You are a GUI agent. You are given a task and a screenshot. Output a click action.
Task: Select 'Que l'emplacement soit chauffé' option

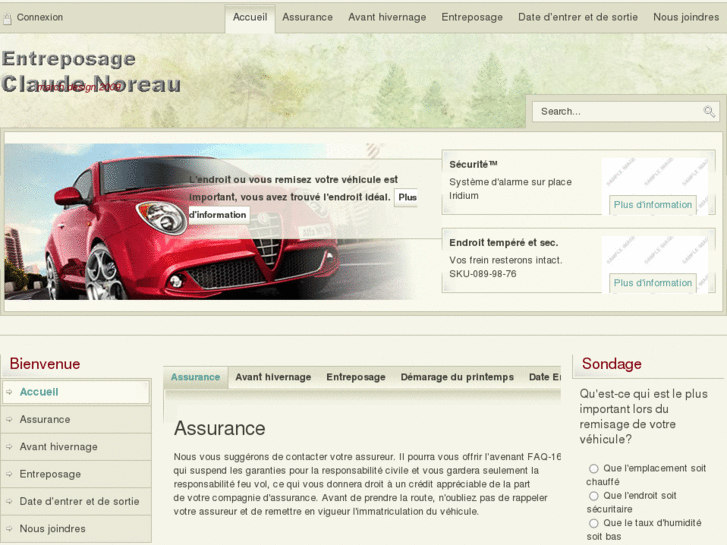coord(593,468)
